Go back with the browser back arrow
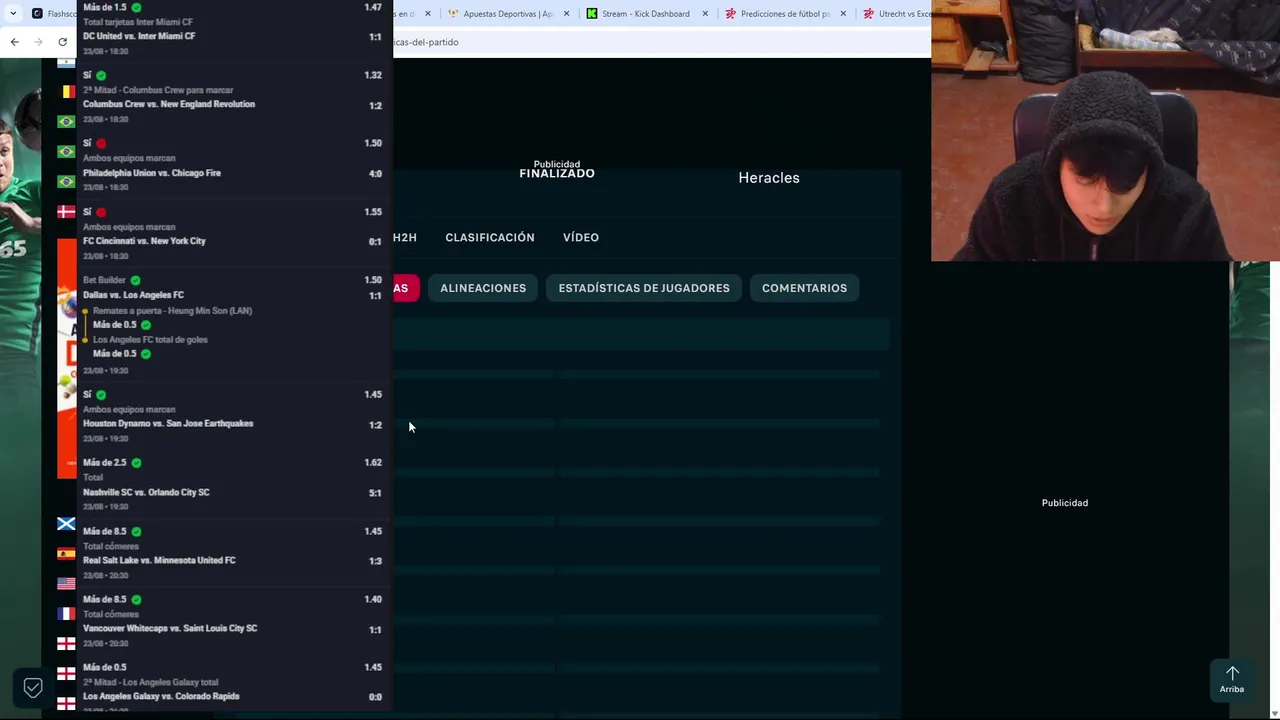The image size is (1280, 720). click(x=14, y=42)
